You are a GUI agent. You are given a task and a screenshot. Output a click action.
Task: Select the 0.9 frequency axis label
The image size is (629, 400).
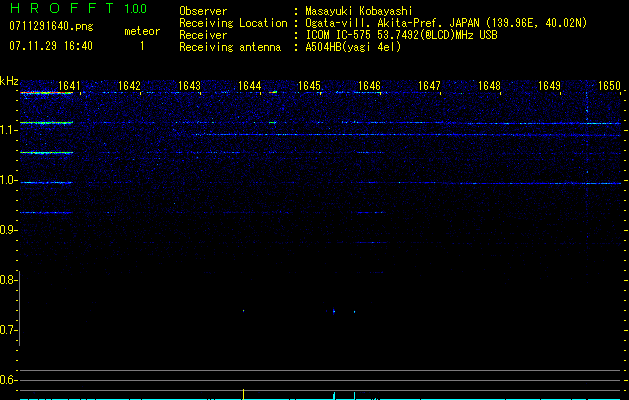click(x=9, y=230)
